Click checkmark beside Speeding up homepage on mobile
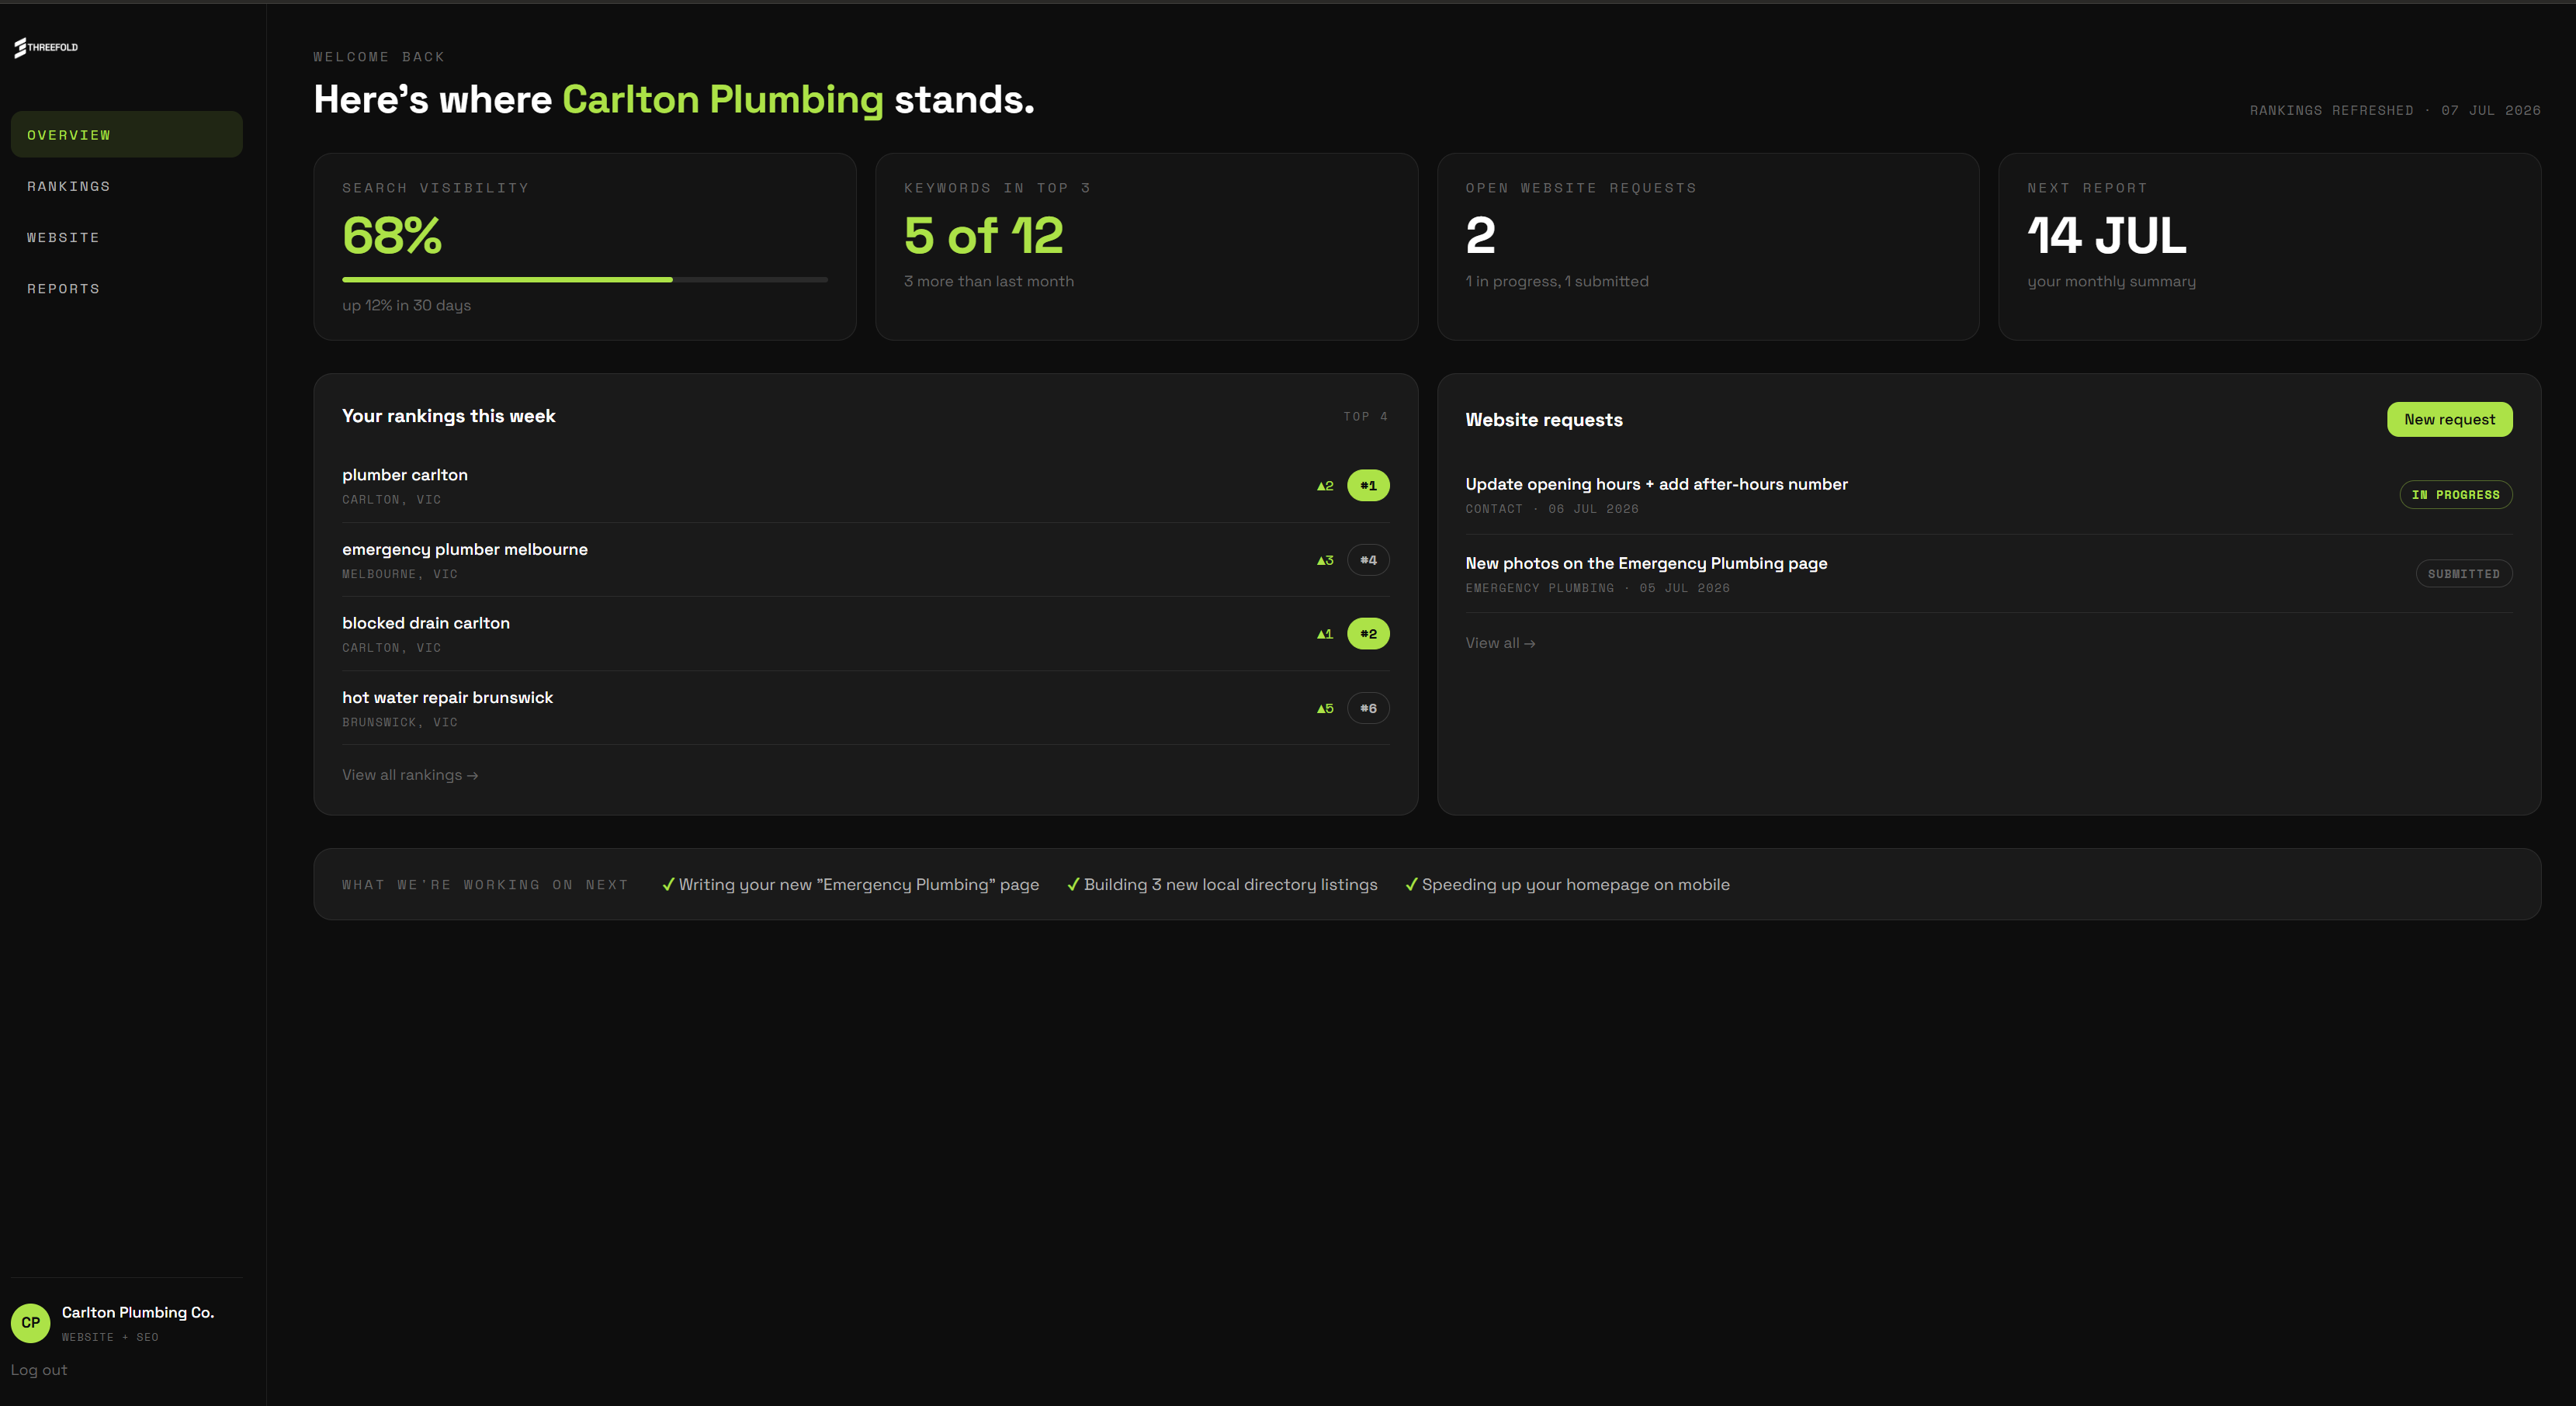The height and width of the screenshot is (1406, 2576). 1411,884
